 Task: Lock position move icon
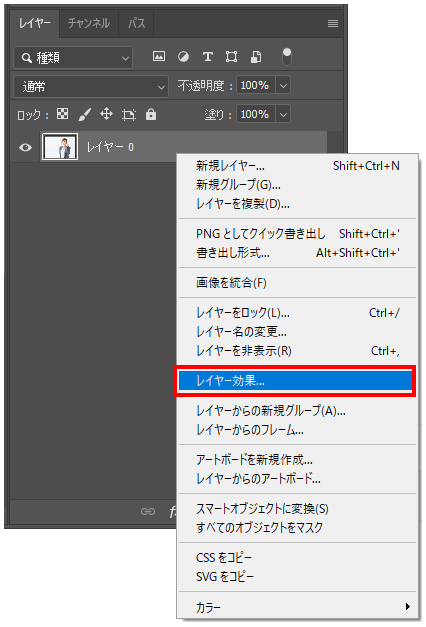click(x=106, y=114)
